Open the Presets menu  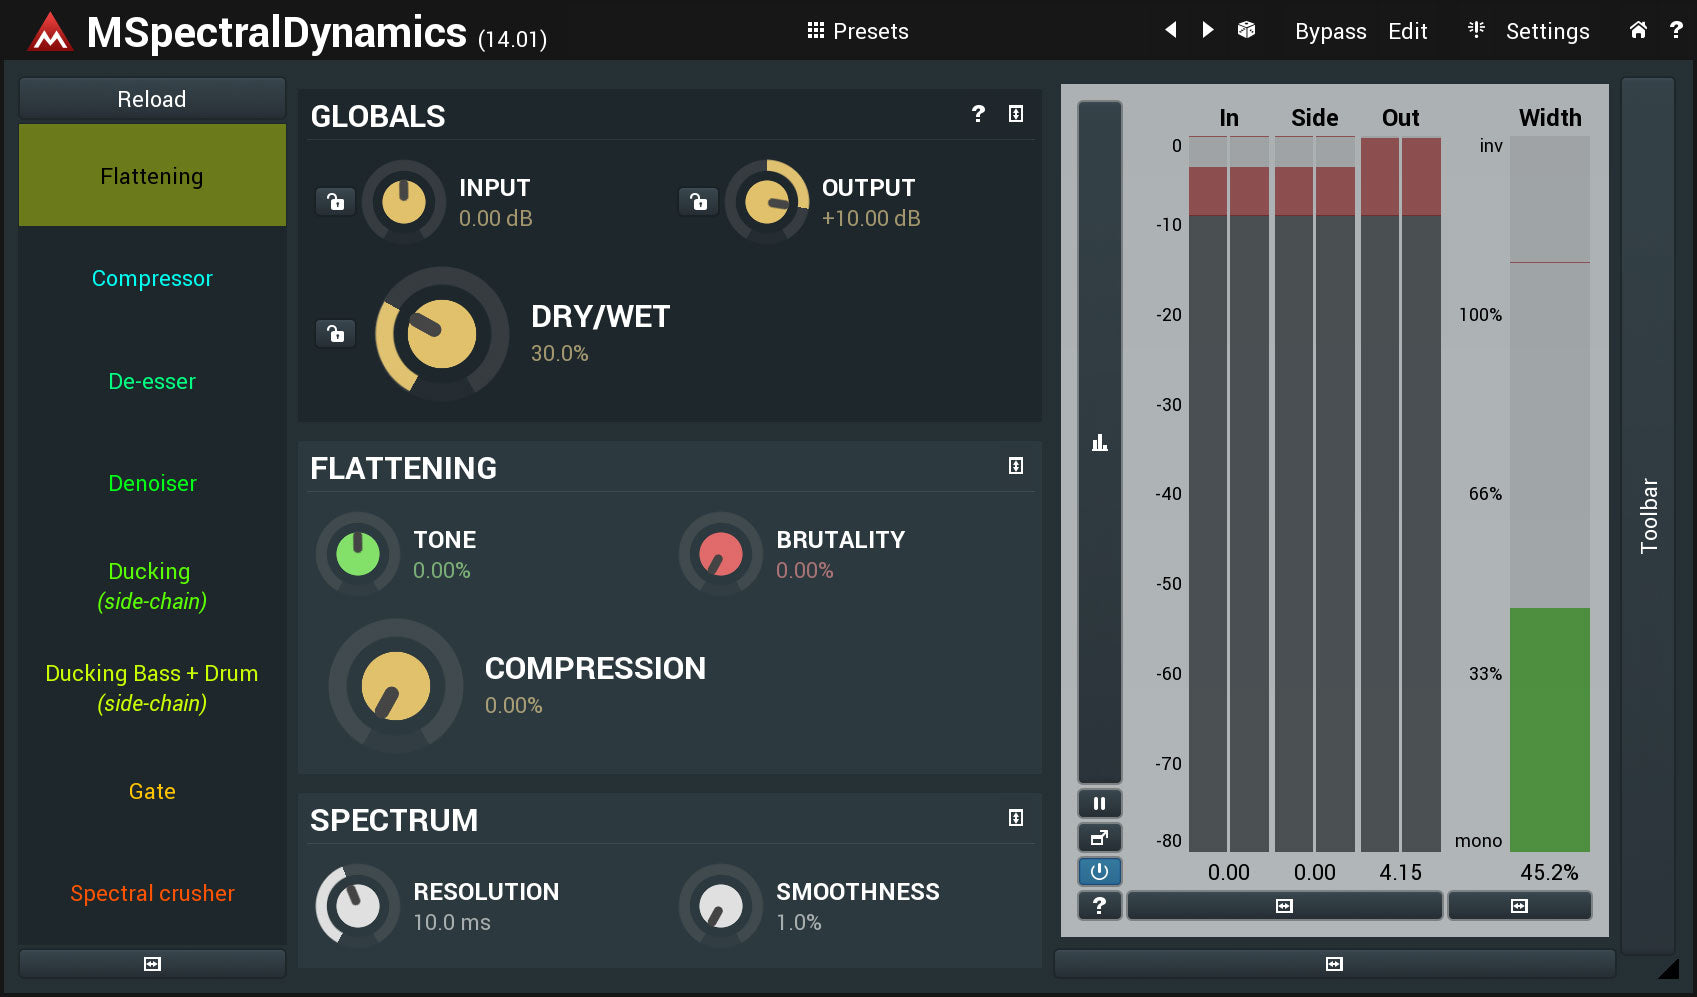(x=858, y=31)
